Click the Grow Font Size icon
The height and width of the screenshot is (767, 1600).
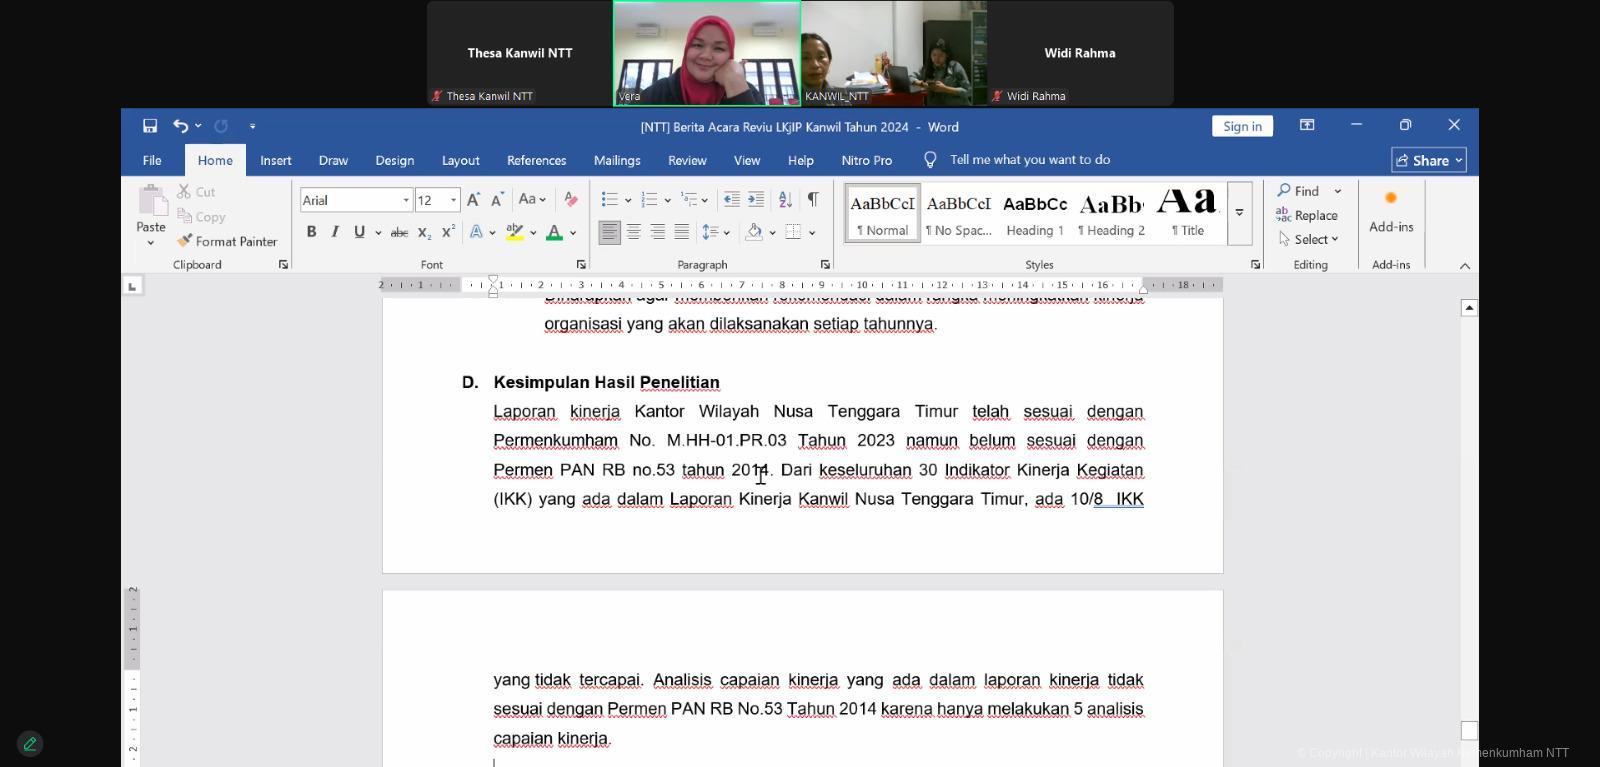pos(473,200)
